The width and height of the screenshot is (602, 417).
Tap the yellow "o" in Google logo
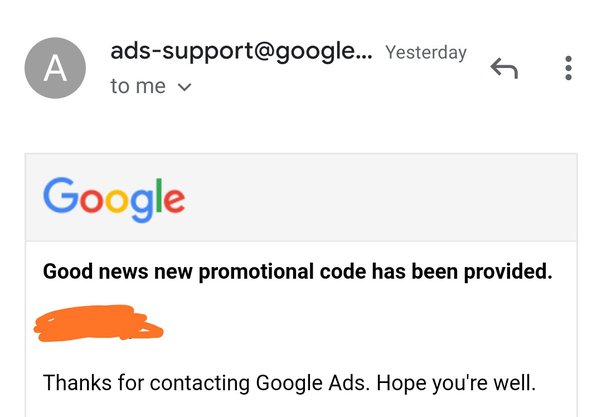117,200
